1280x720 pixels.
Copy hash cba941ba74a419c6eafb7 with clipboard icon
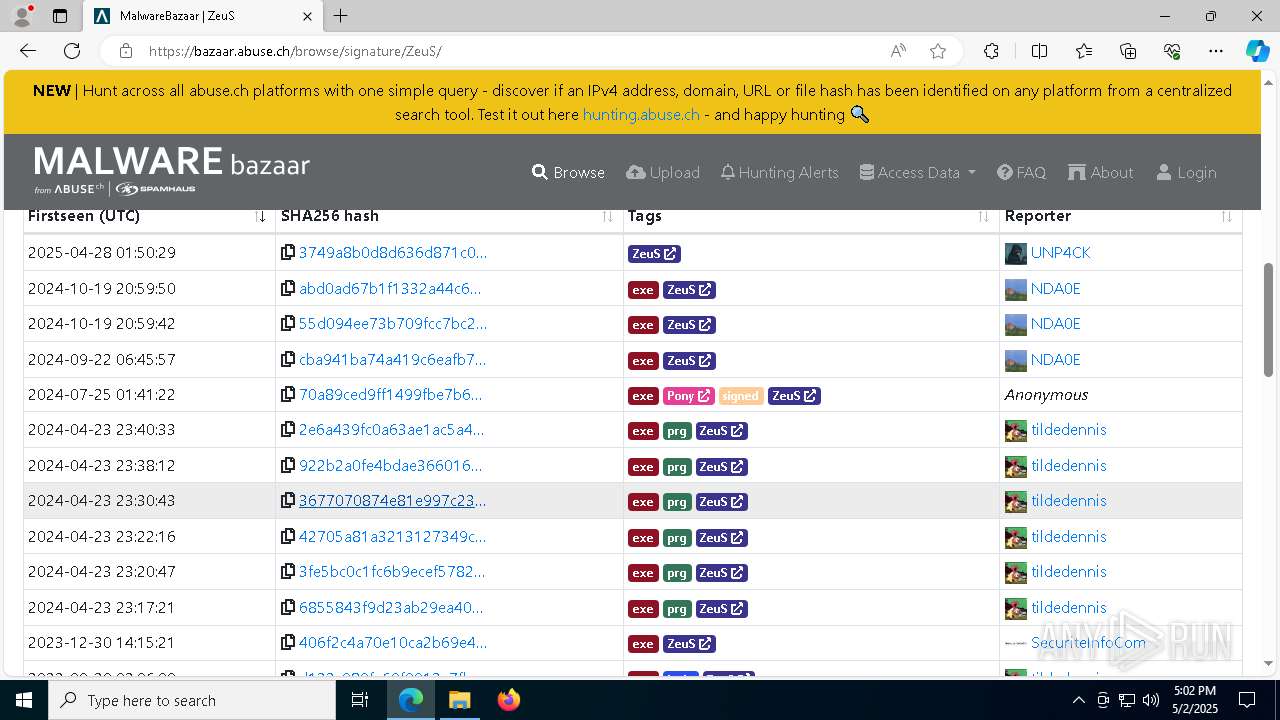(288, 360)
